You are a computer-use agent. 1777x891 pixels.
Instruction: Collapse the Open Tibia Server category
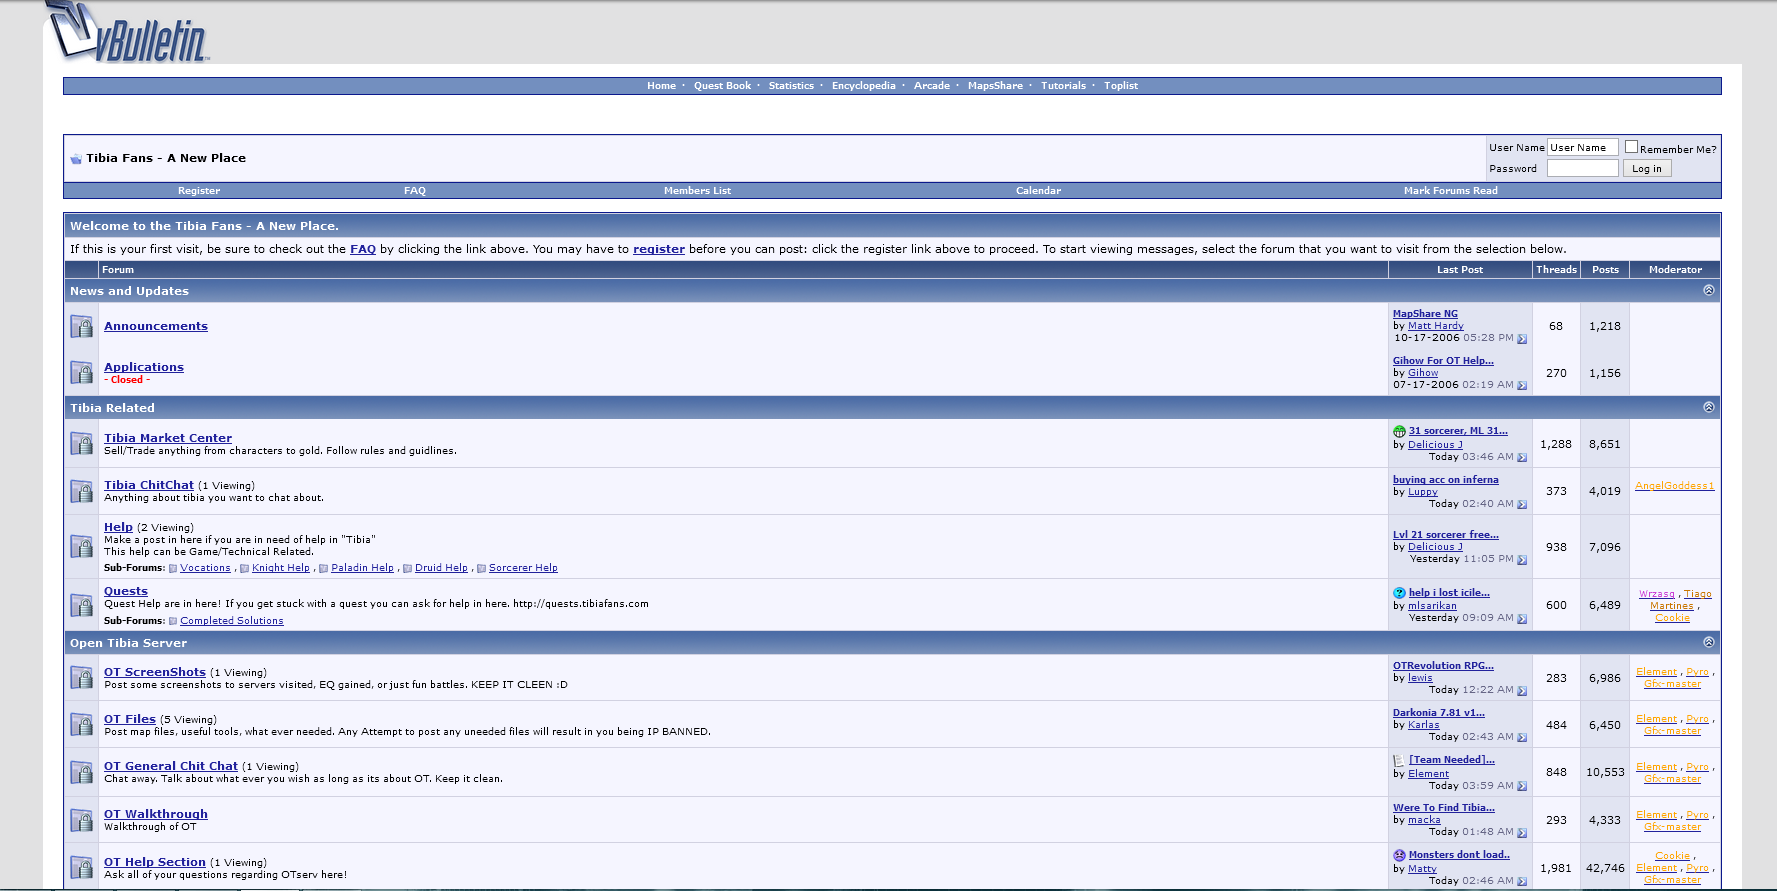(1708, 642)
